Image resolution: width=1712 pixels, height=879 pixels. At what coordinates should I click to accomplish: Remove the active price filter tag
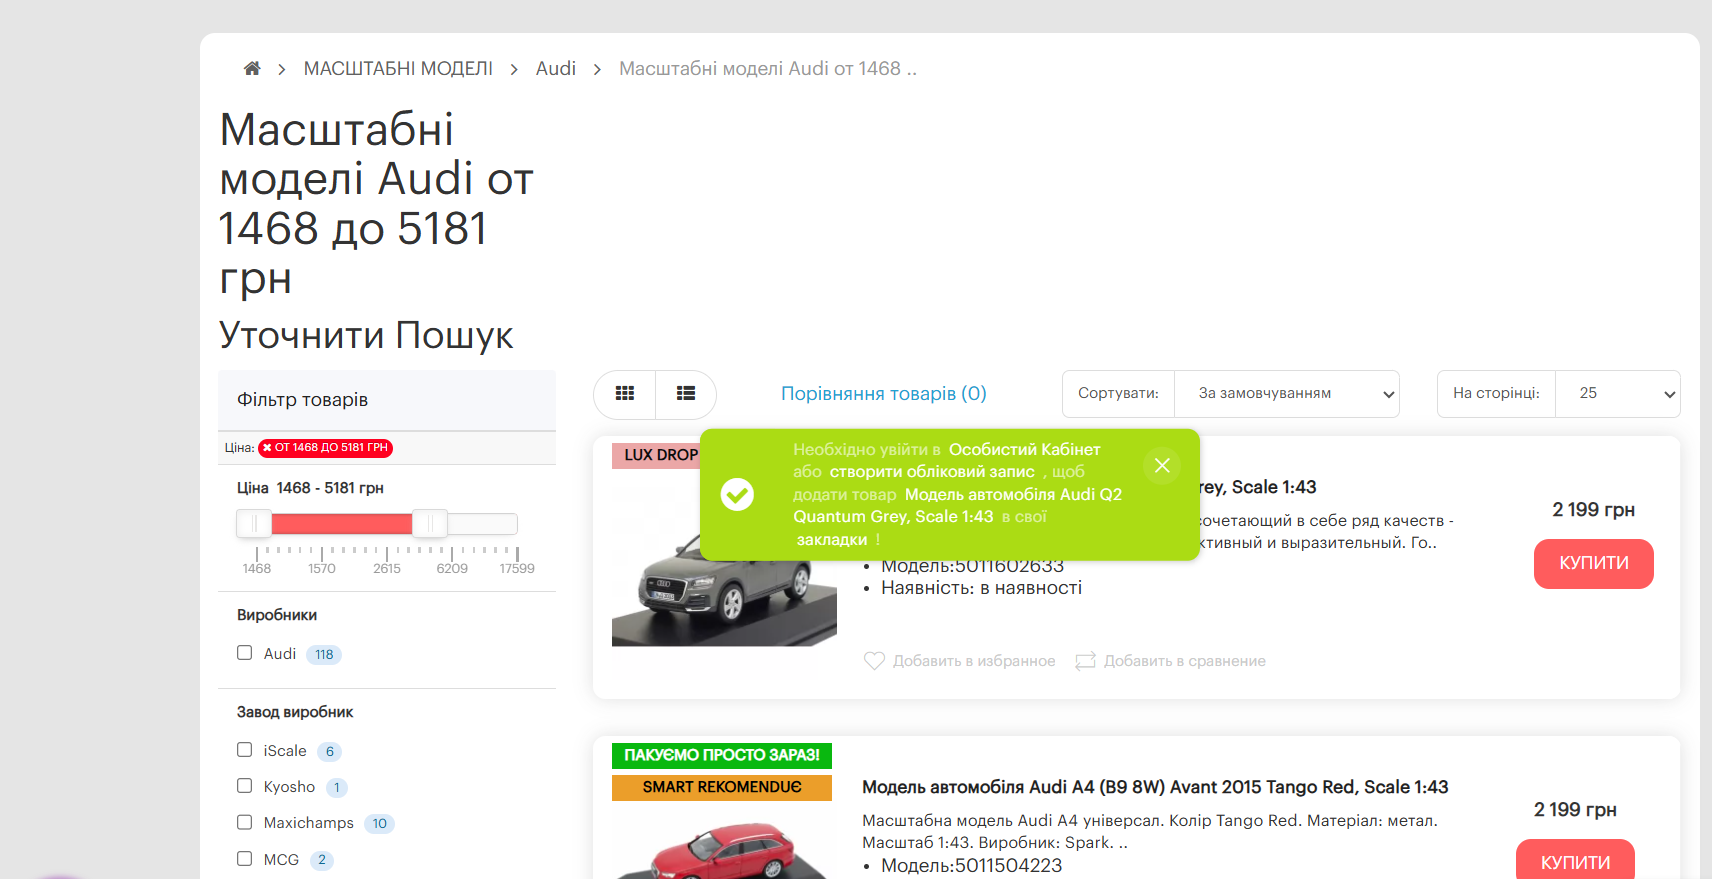click(267, 448)
